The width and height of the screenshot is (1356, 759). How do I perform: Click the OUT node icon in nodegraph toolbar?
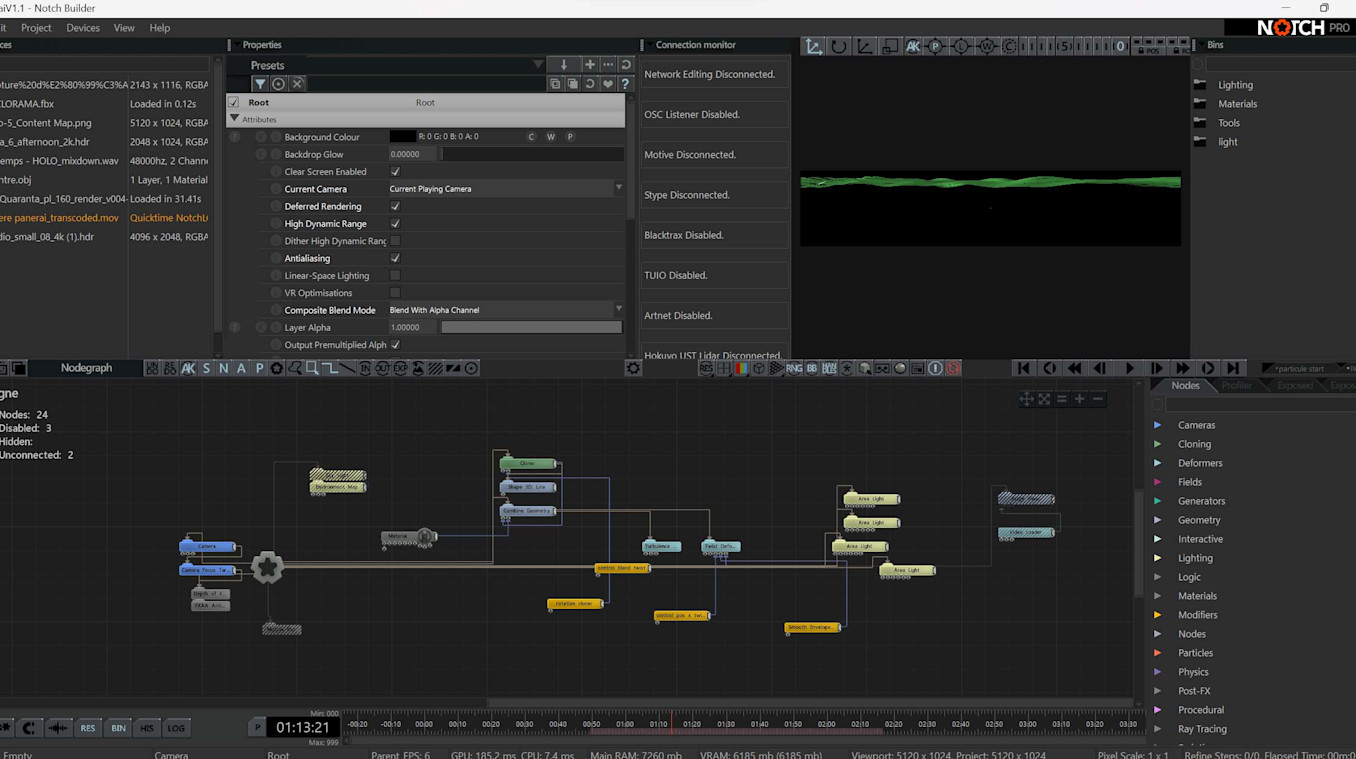[383, 368]
